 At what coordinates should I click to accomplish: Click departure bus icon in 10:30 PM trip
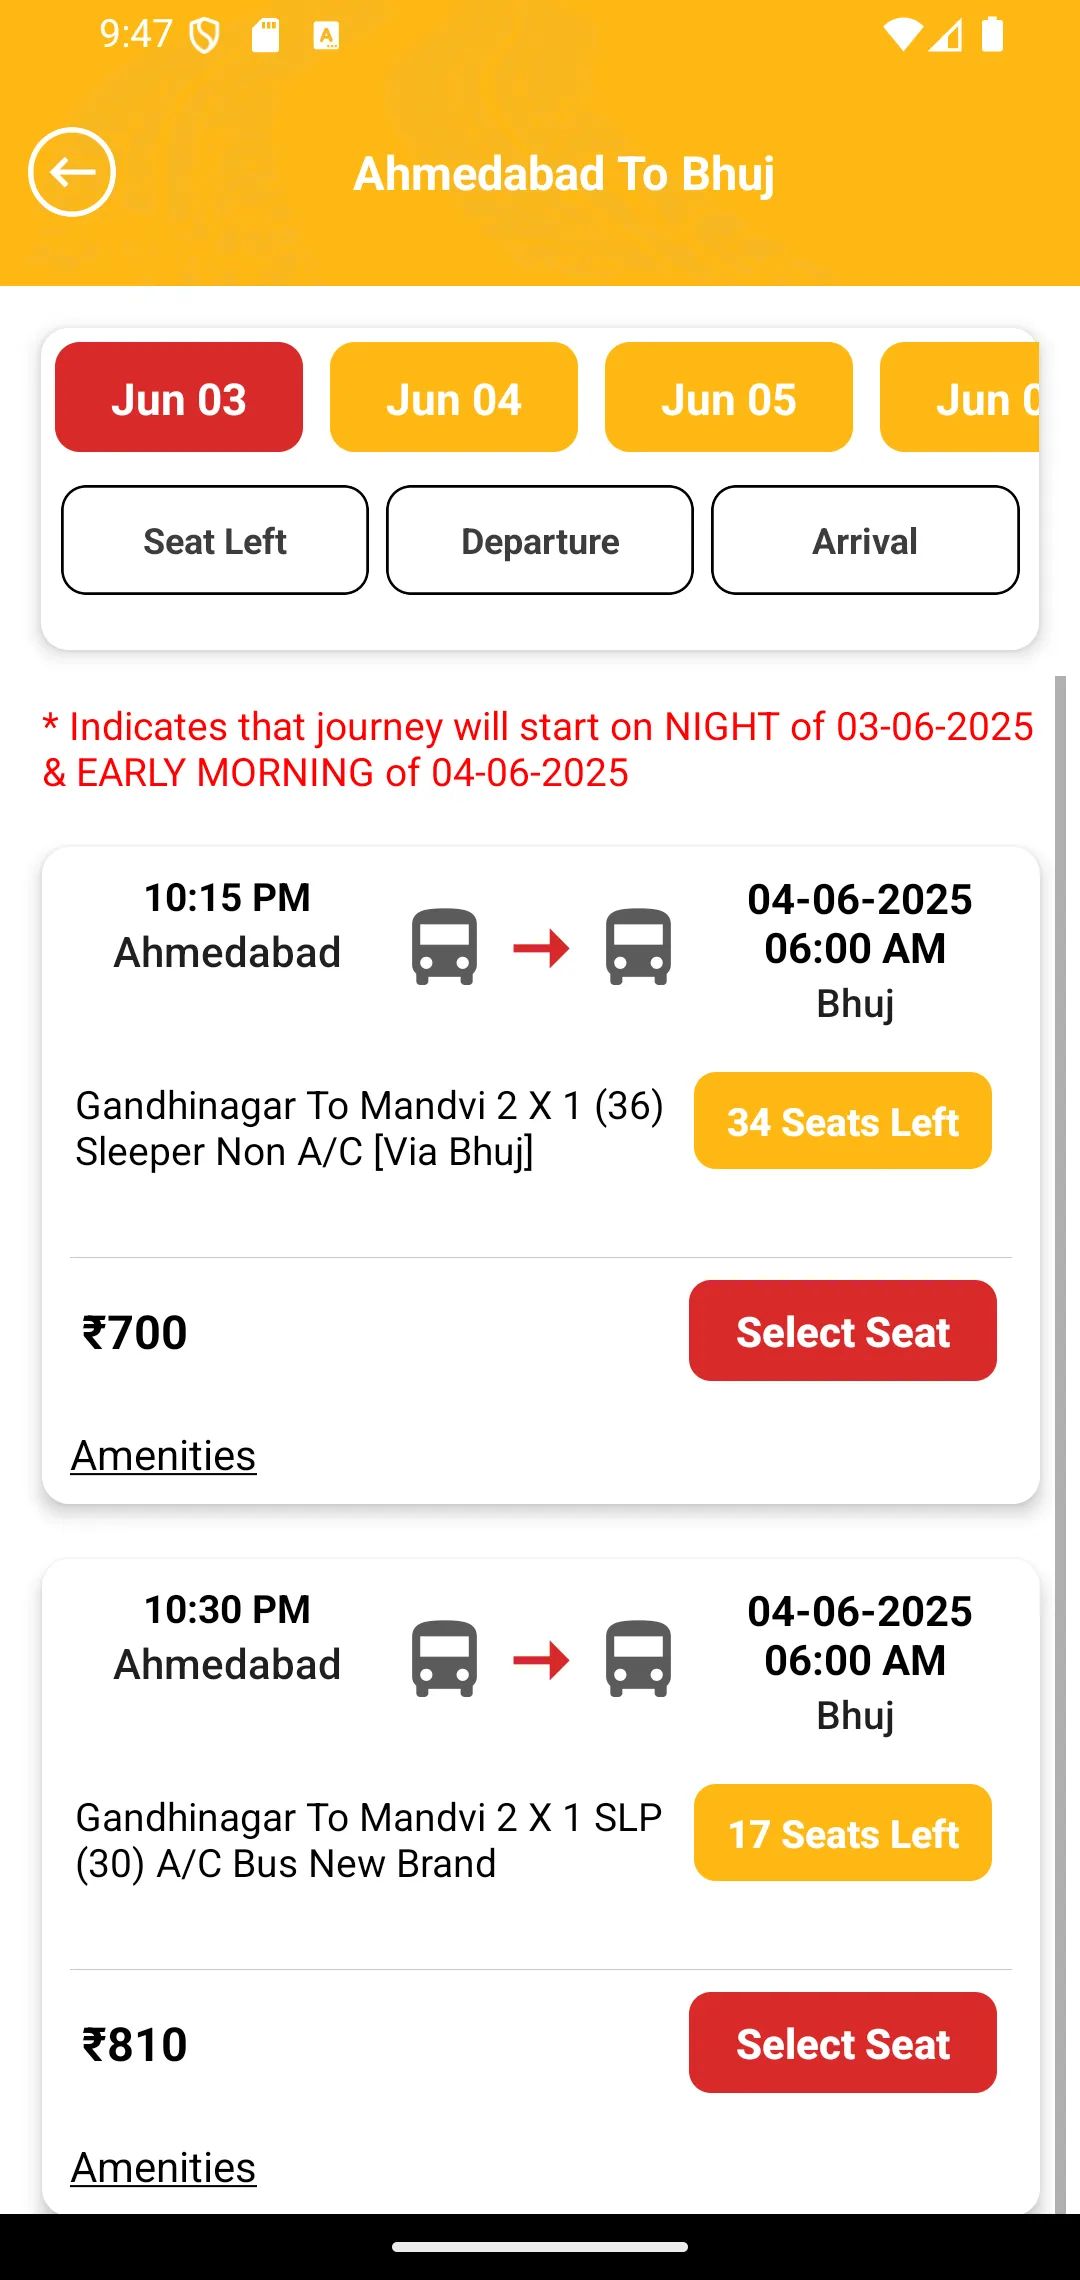click(x=444, y=1659)
